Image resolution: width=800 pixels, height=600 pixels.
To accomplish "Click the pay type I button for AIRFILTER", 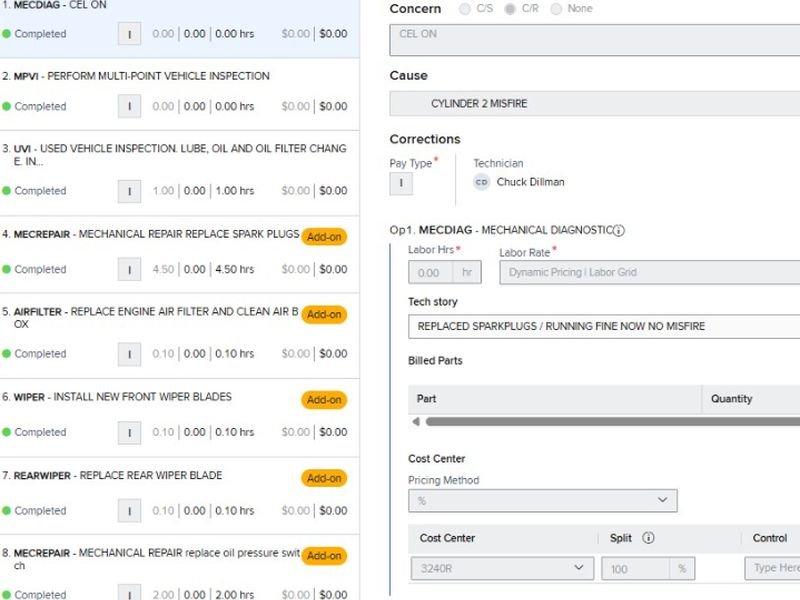I will click(130, 354).
